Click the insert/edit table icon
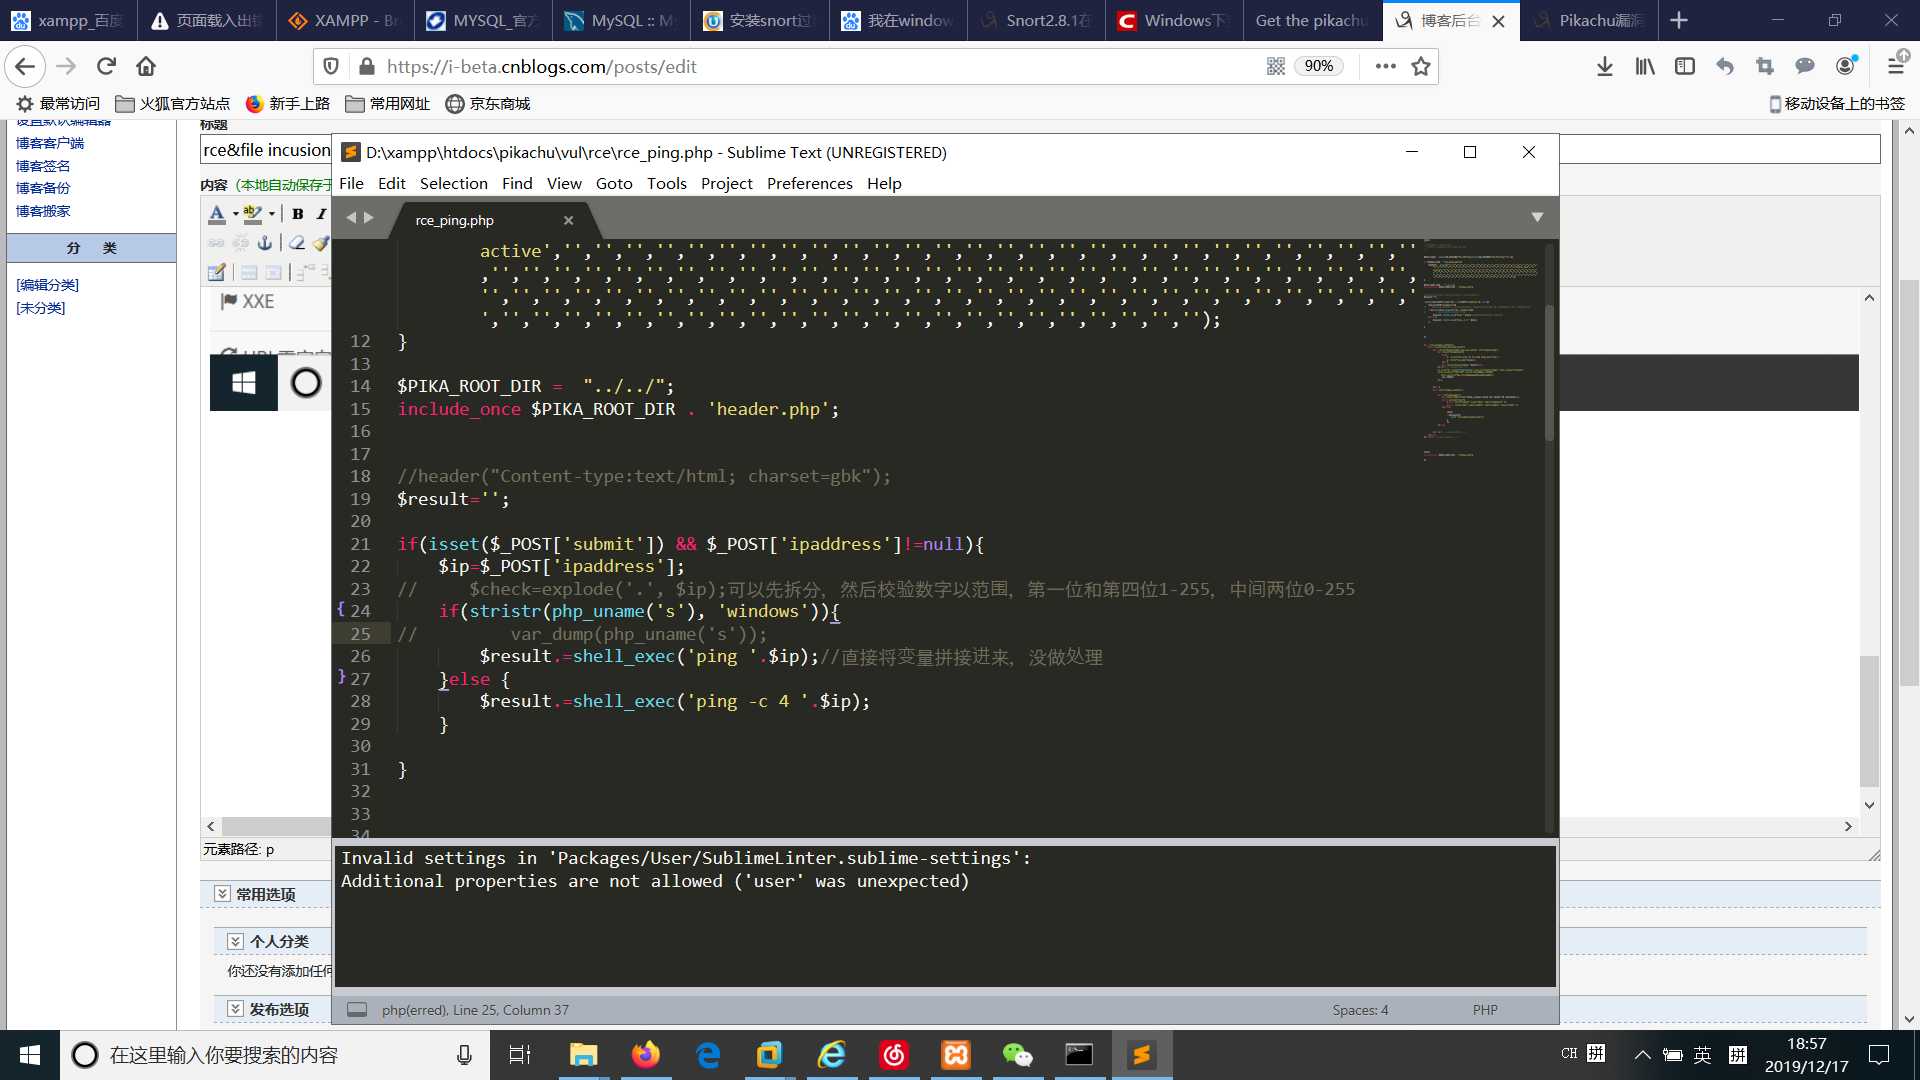Screen dimensions: 1920x1080 tap(217, 272)
